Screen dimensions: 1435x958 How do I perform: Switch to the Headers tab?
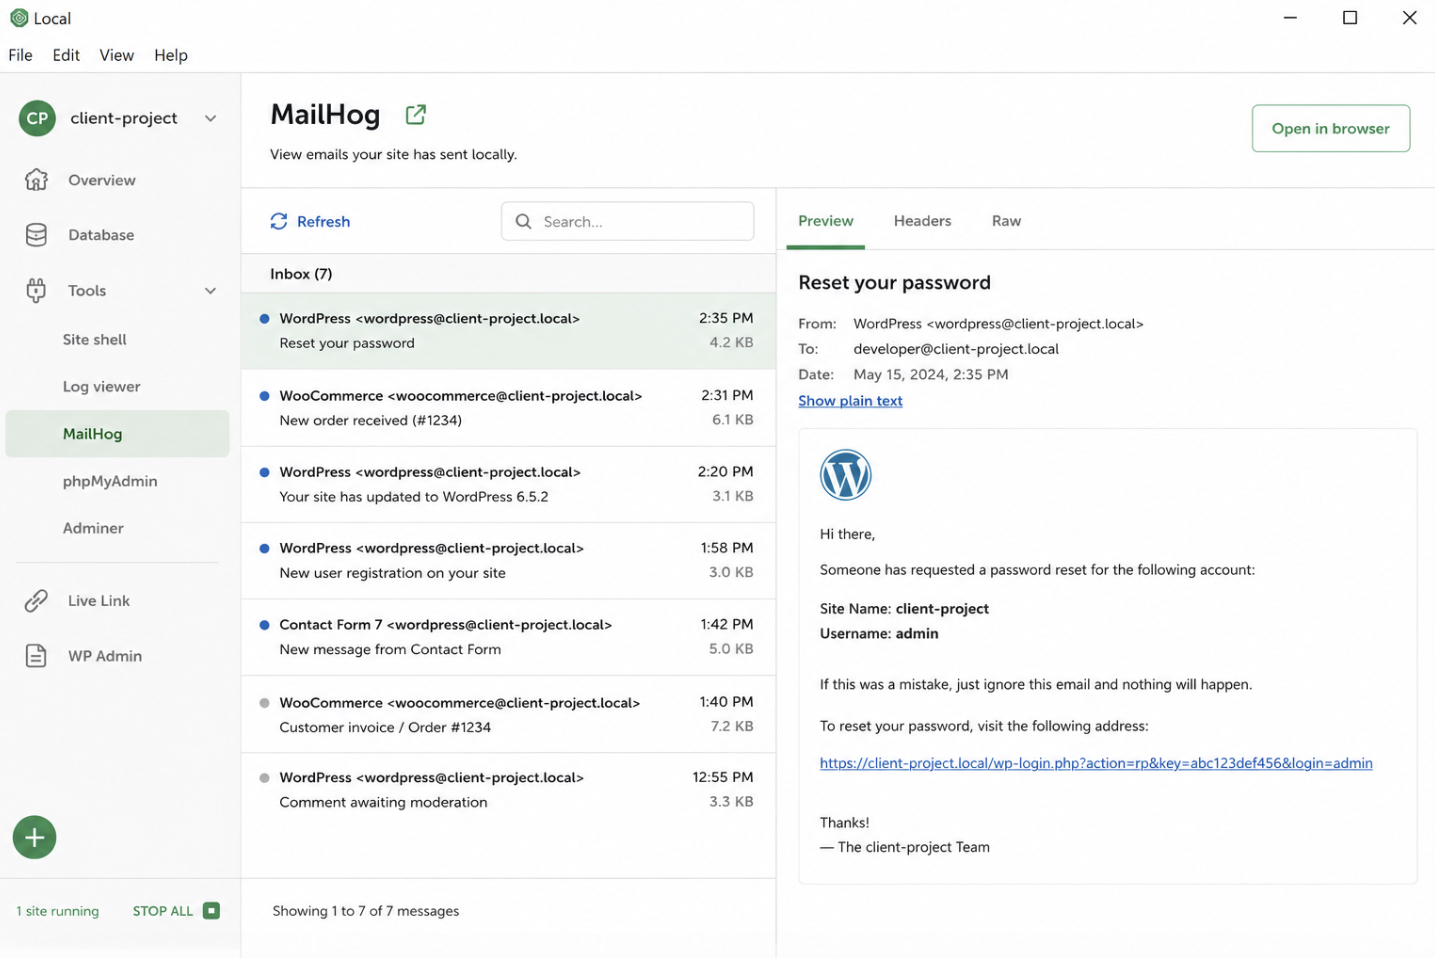point(922,221)
